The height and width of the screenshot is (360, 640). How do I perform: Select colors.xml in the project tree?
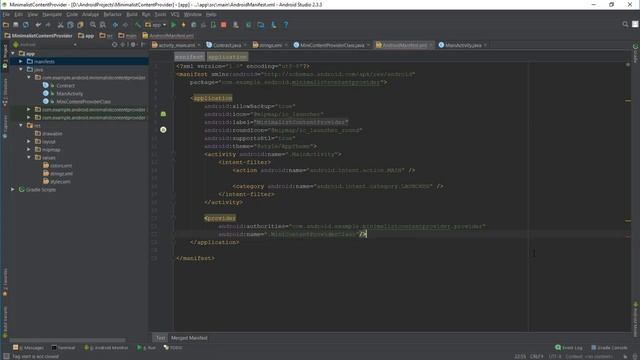coord(61,166)
